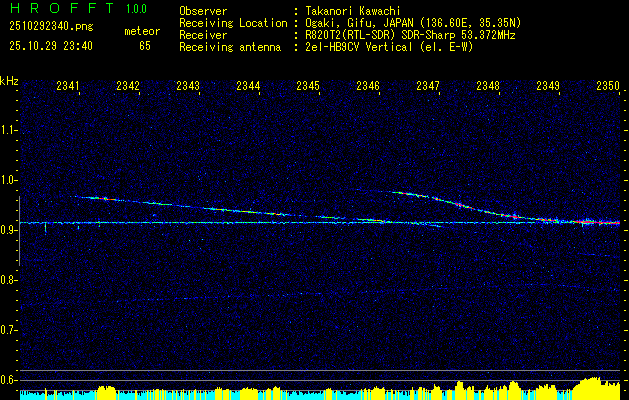Screen dimensions: 629x400
Task: Click the 0.6 kHz axis label
Action: click(8, 380)
